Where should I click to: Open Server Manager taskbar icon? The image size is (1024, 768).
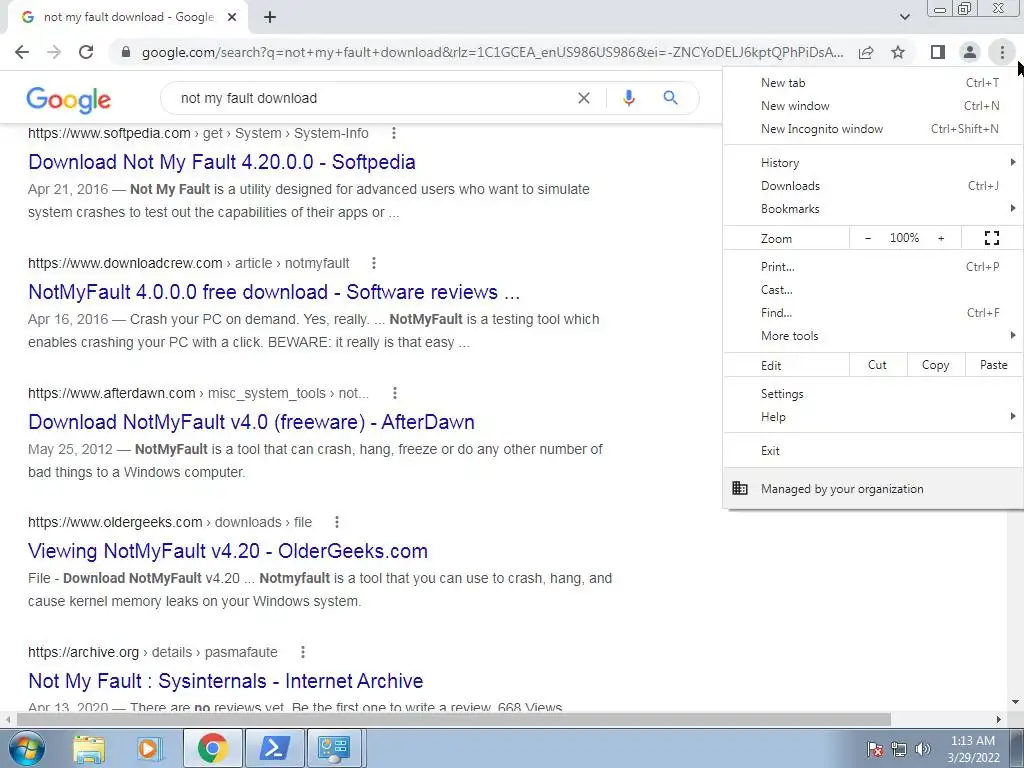point(334,748)
